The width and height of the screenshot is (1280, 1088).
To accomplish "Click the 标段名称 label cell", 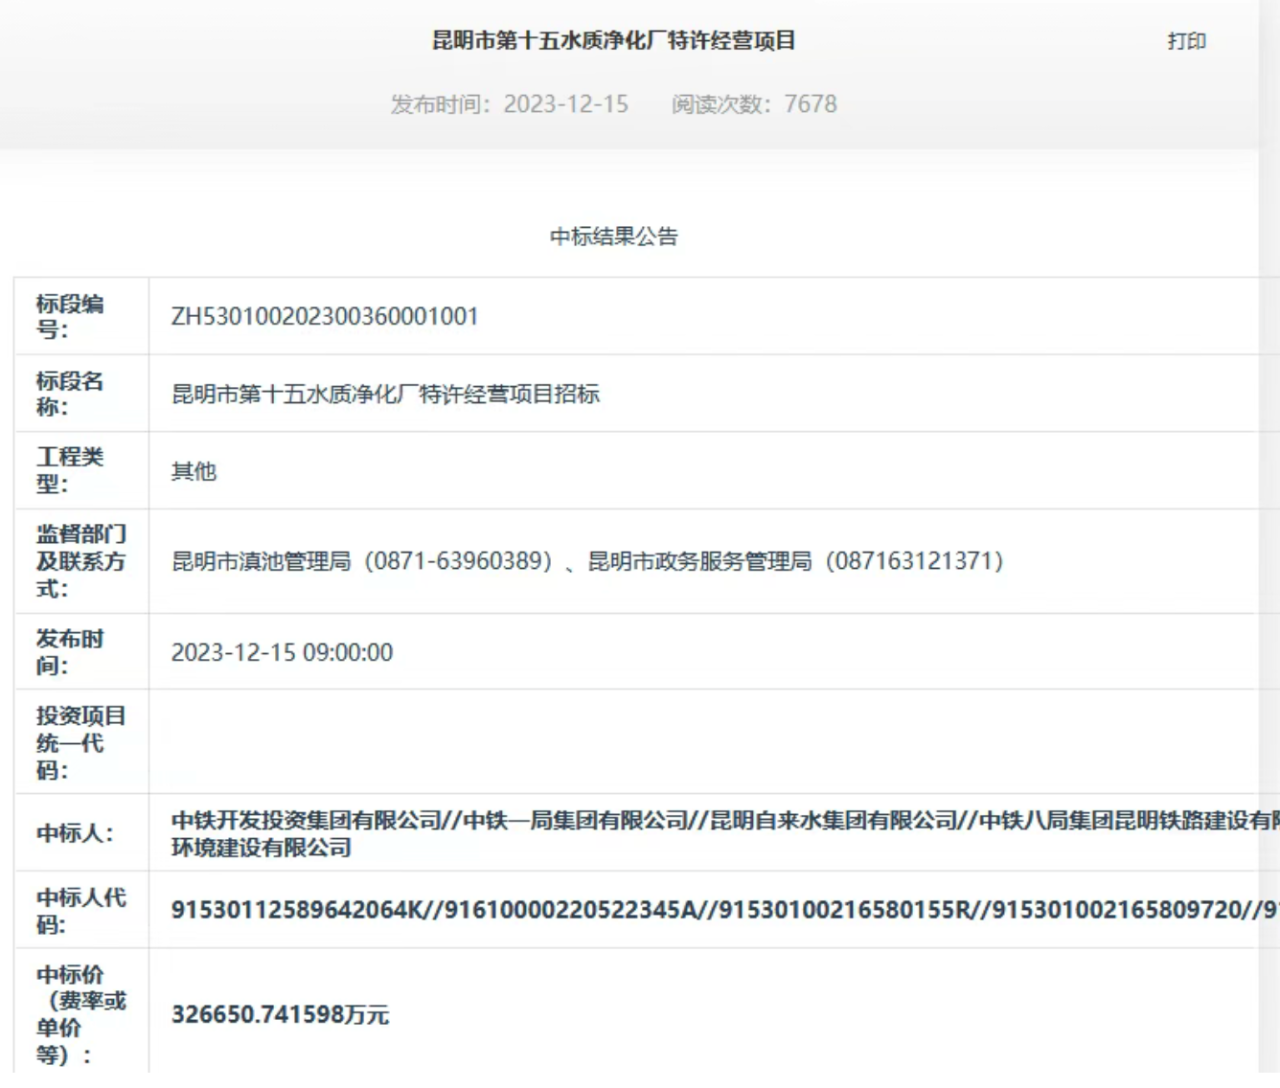I will tap(80, 393).
